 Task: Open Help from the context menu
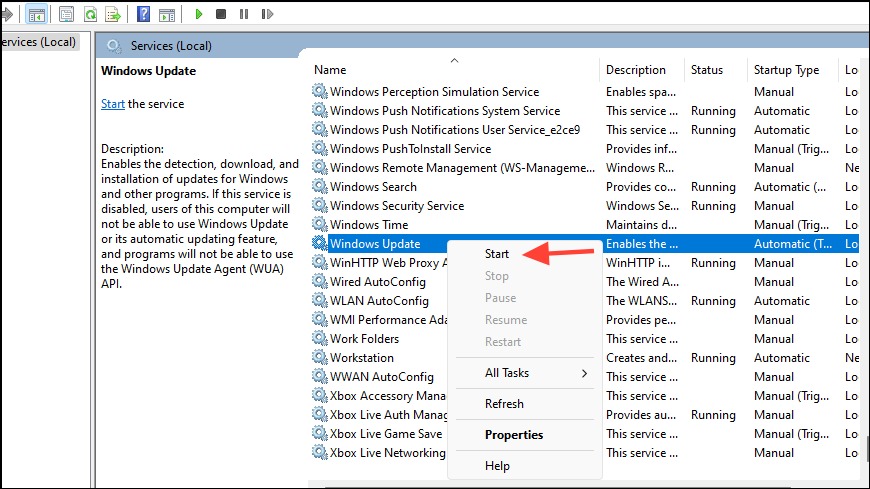[x=497, y=466]
